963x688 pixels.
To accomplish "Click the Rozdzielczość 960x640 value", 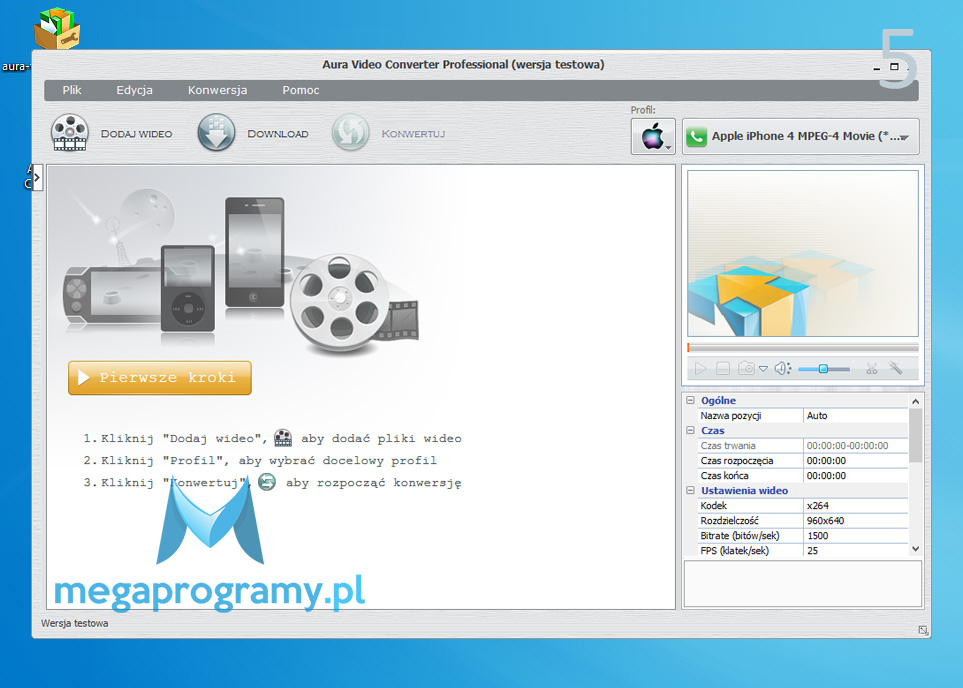I will pos(856,520).
